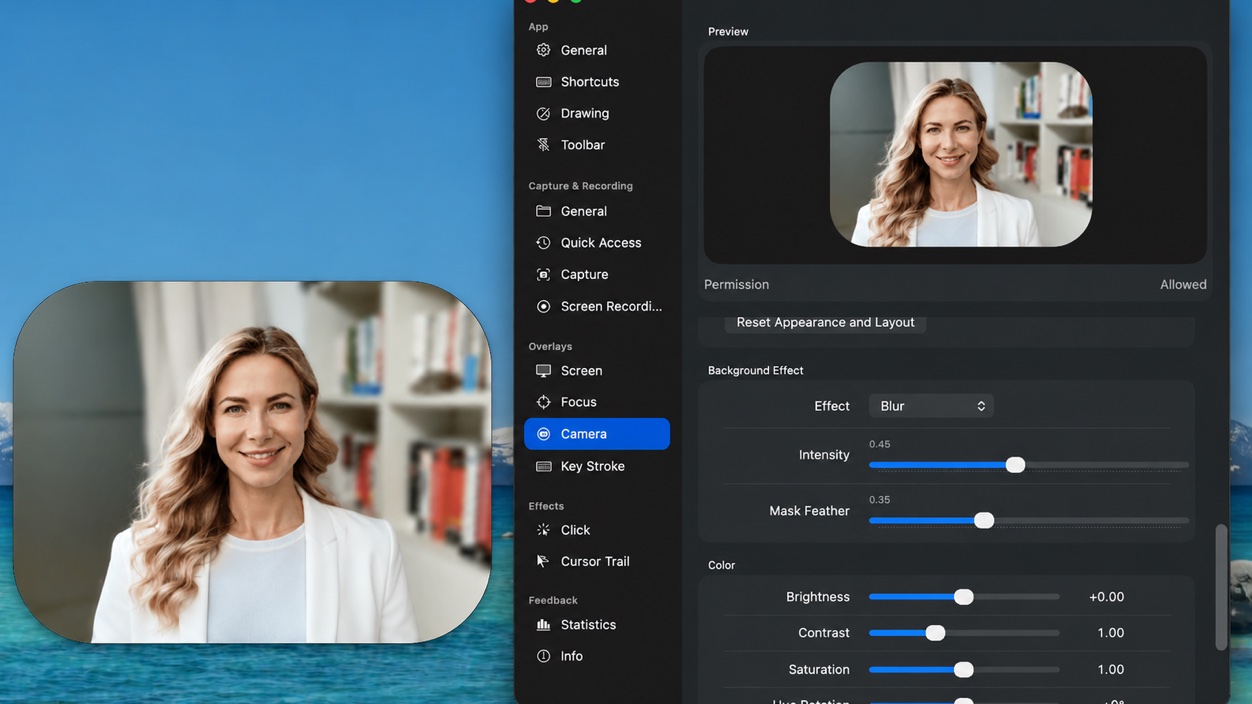Viewport: 1252px width, 704px height.
Task: Click the Mask Feather slider handle
Action: [984, 520]
